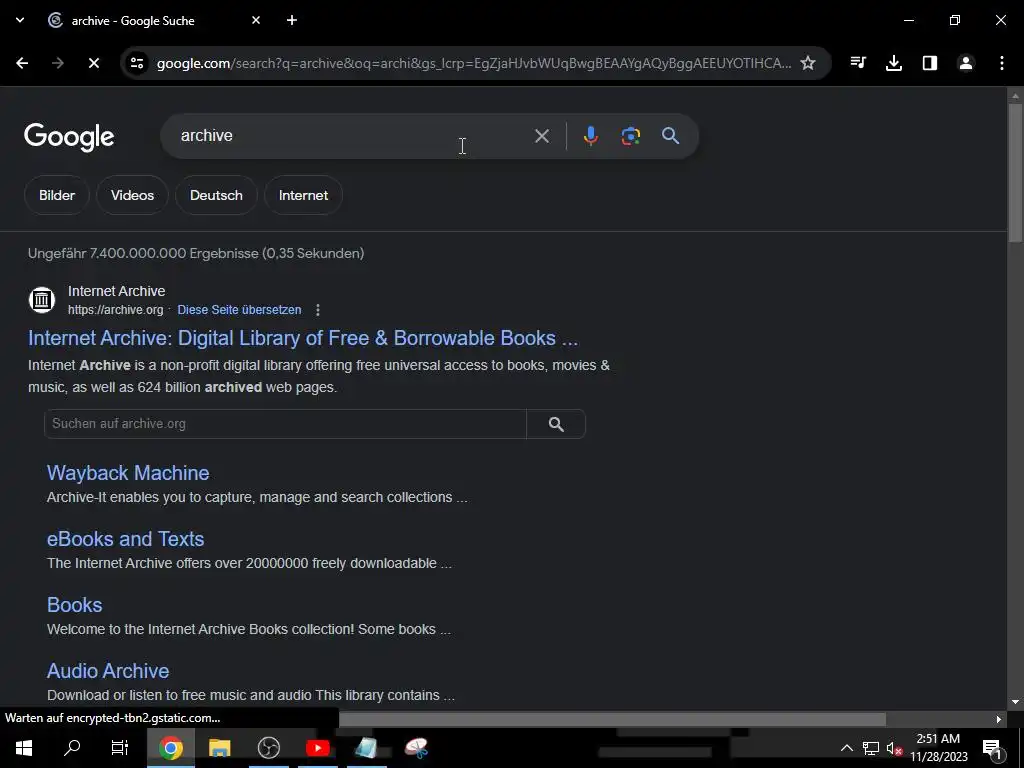This screenshot has width=1024, height=768.
Task: Open new tab with plus button
Action: click(x=292, y=20)
